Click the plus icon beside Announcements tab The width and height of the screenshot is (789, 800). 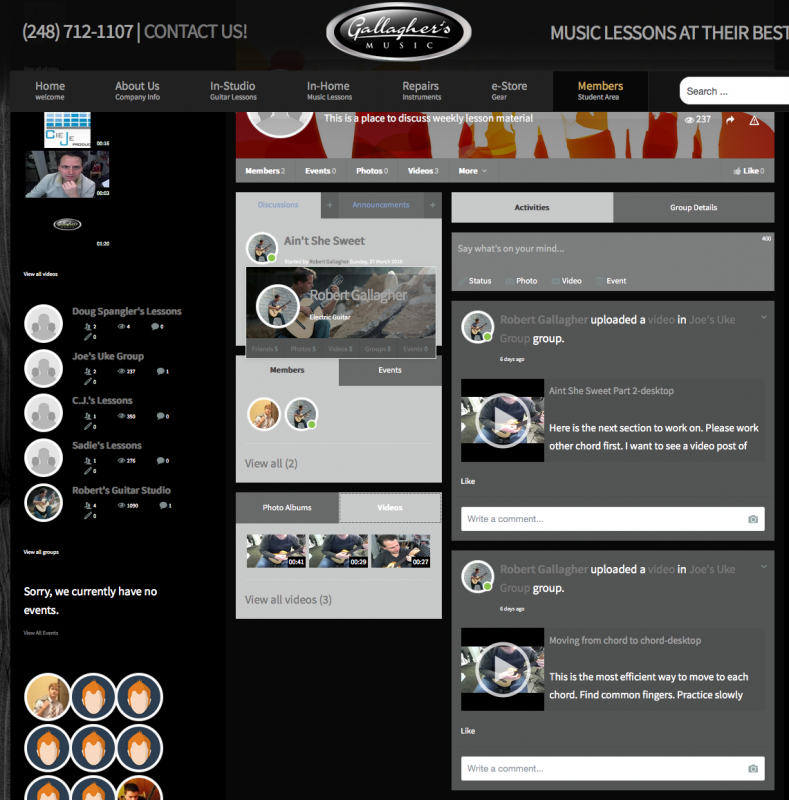pyautogui.click(x=432, y=205)
